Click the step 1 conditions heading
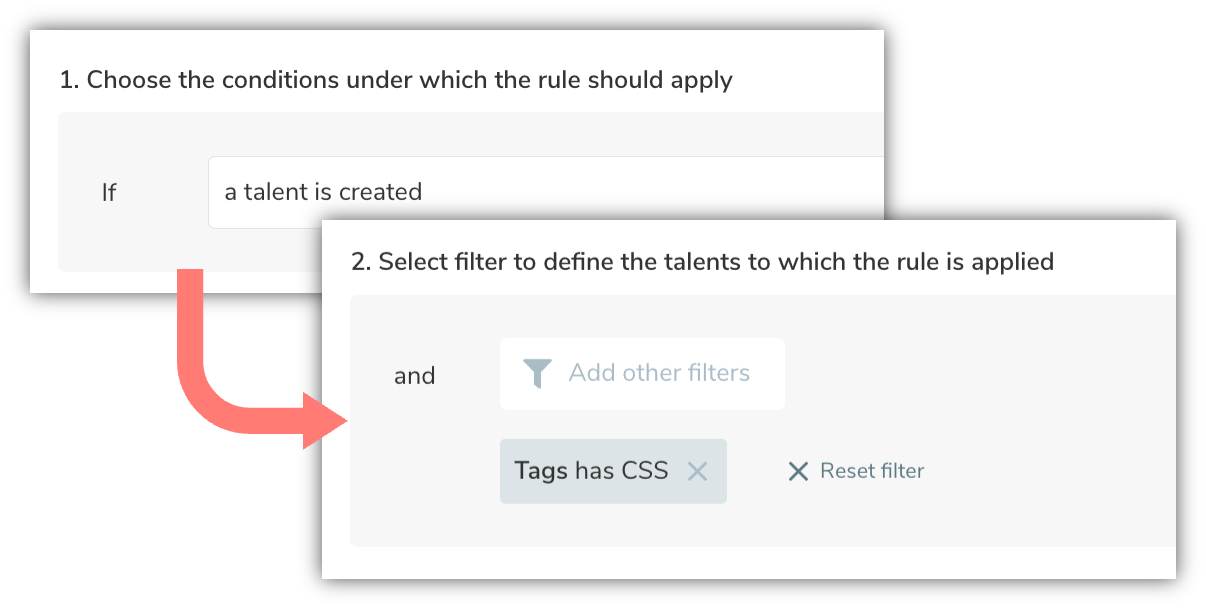The image size is (1206, 610). pyautogui.click(x=396, y=80)
